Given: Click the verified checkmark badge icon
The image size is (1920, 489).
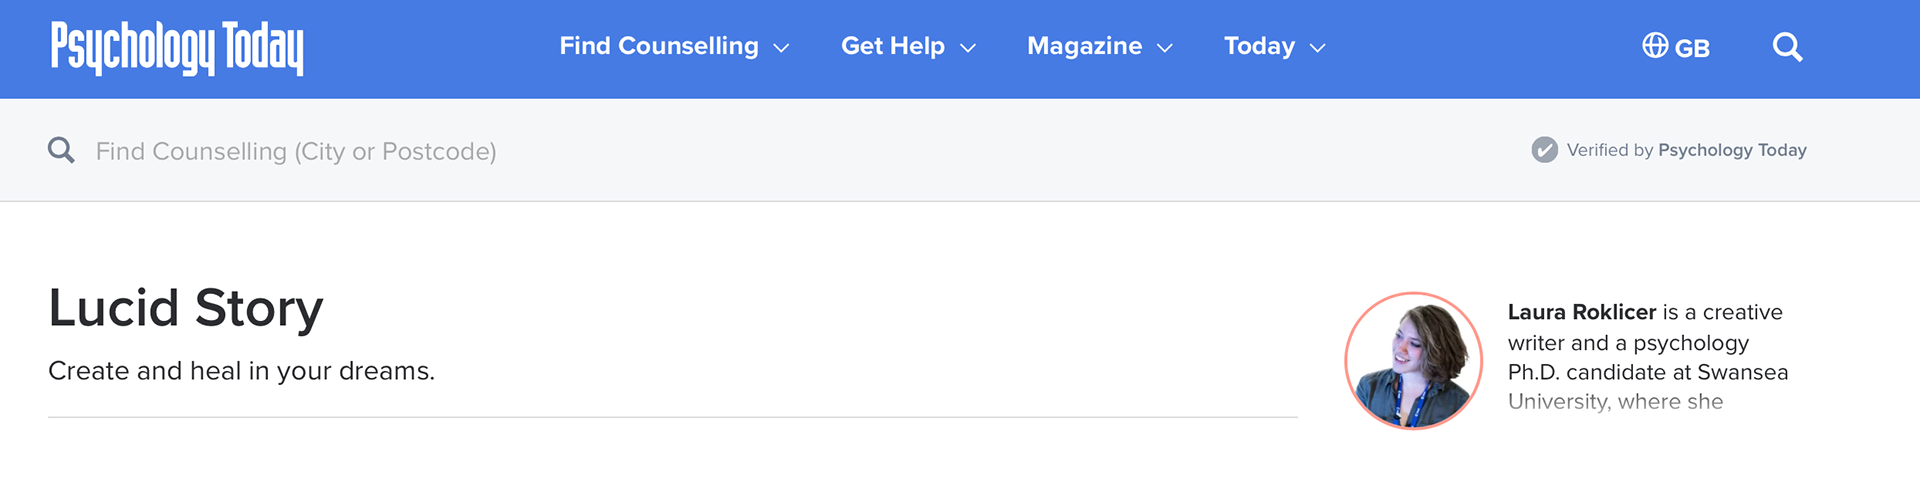Looking at the screenshot, I should 1544,150.
